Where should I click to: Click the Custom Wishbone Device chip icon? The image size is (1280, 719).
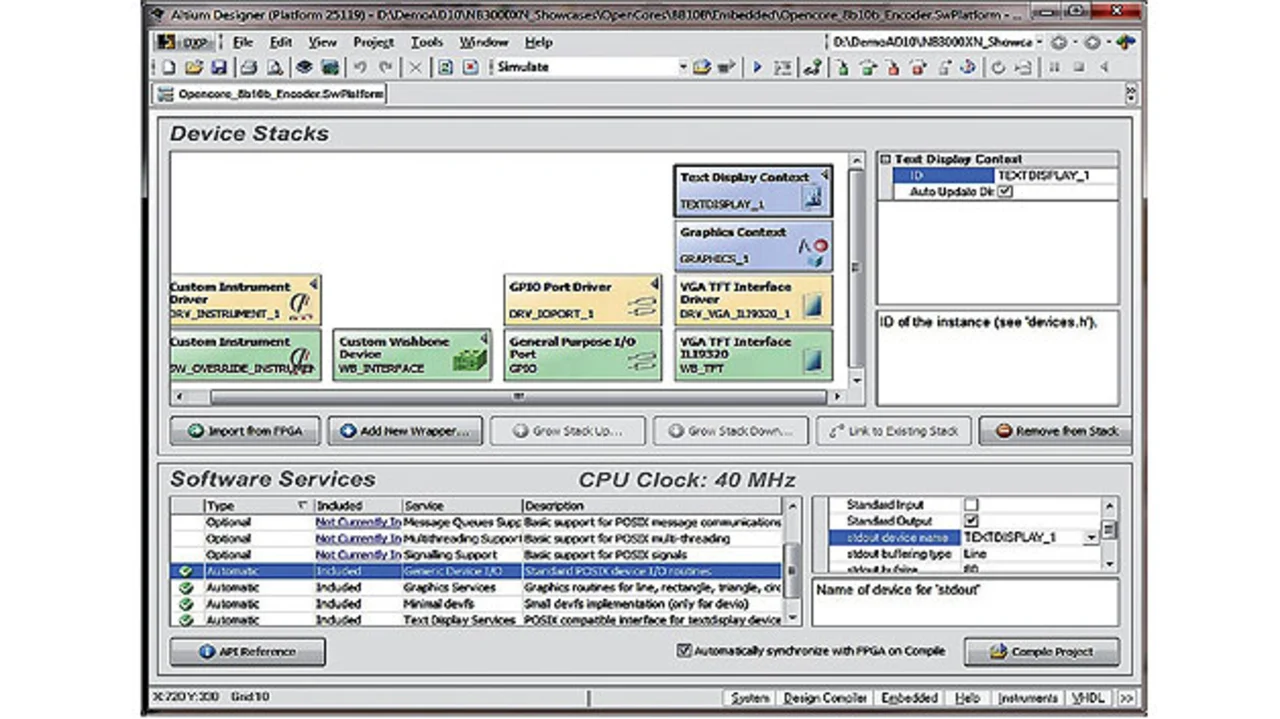(x=468, y=360)
